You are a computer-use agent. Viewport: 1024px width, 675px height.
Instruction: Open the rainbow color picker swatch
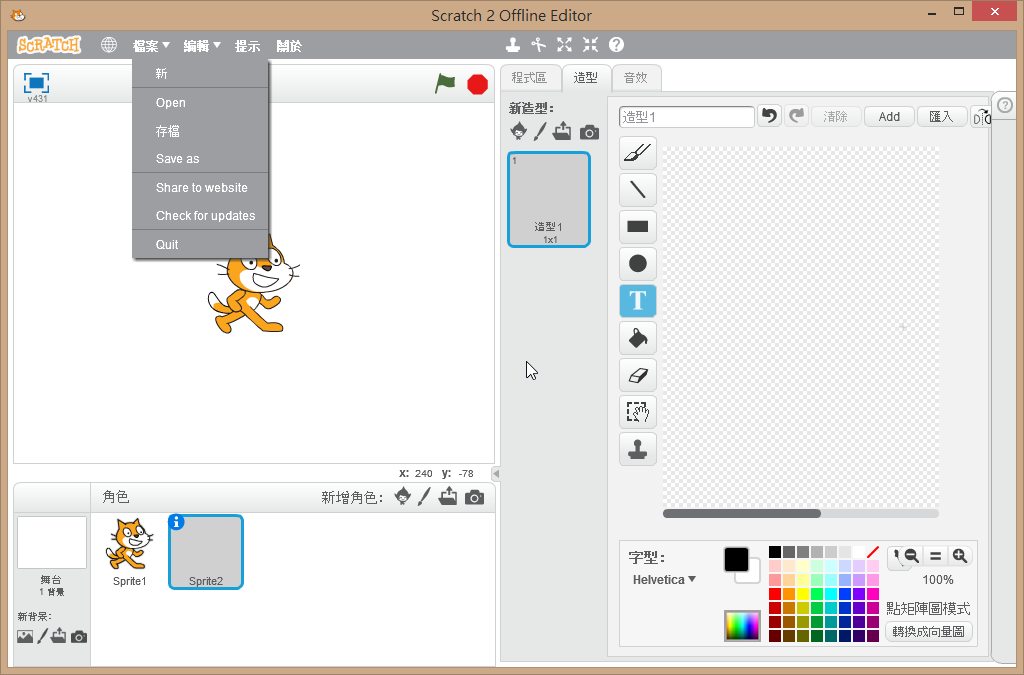(742, 626)
